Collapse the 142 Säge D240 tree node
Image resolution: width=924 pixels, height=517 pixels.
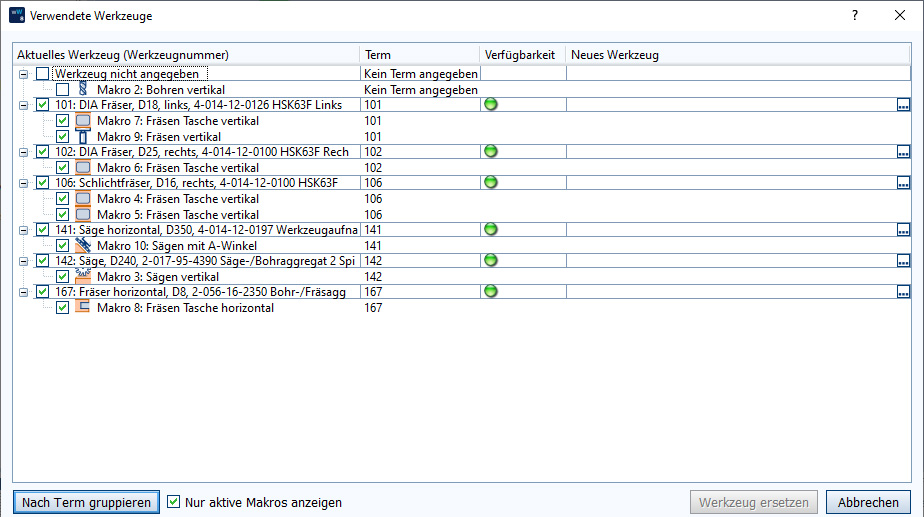click(23, 261)
